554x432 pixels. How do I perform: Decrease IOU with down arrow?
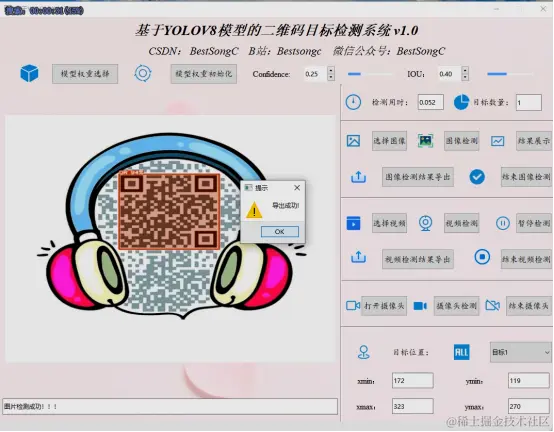465,77
